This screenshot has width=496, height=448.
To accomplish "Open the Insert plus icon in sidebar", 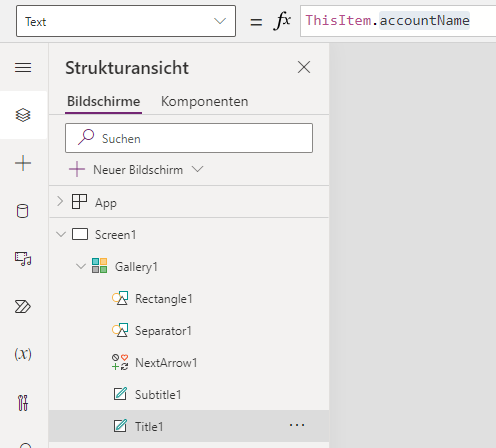I will point(23,163).
